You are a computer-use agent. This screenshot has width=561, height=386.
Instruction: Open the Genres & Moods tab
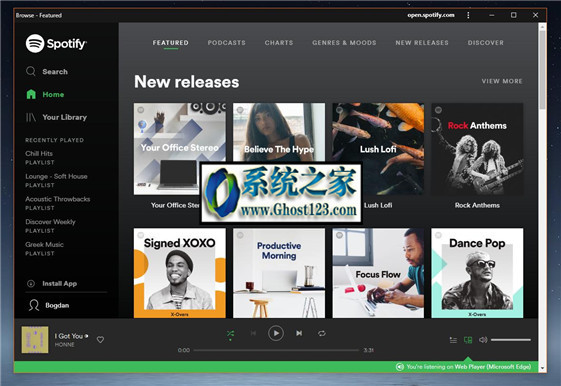[344, 43]
